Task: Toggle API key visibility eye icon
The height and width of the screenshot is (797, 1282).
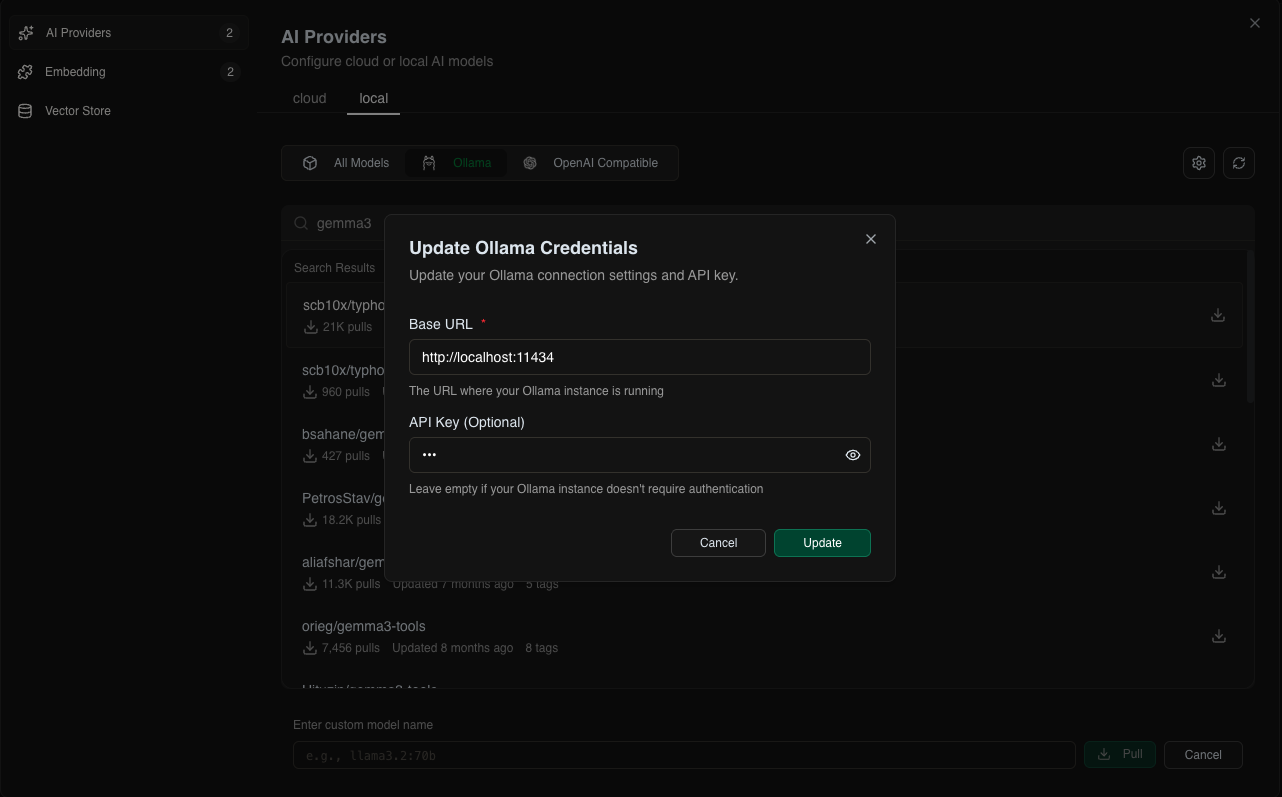Action: point(853,455)
